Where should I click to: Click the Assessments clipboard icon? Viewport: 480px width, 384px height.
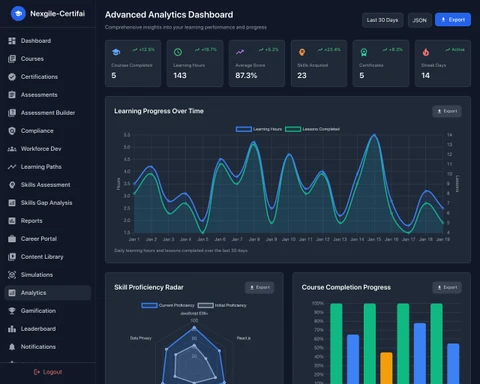pos(12,95)
